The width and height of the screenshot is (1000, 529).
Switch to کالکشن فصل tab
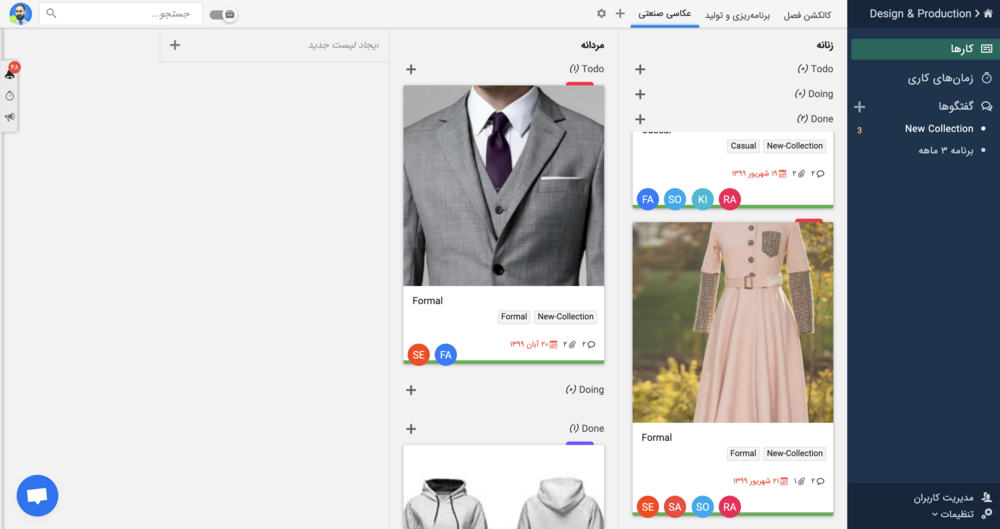[807, 15]
